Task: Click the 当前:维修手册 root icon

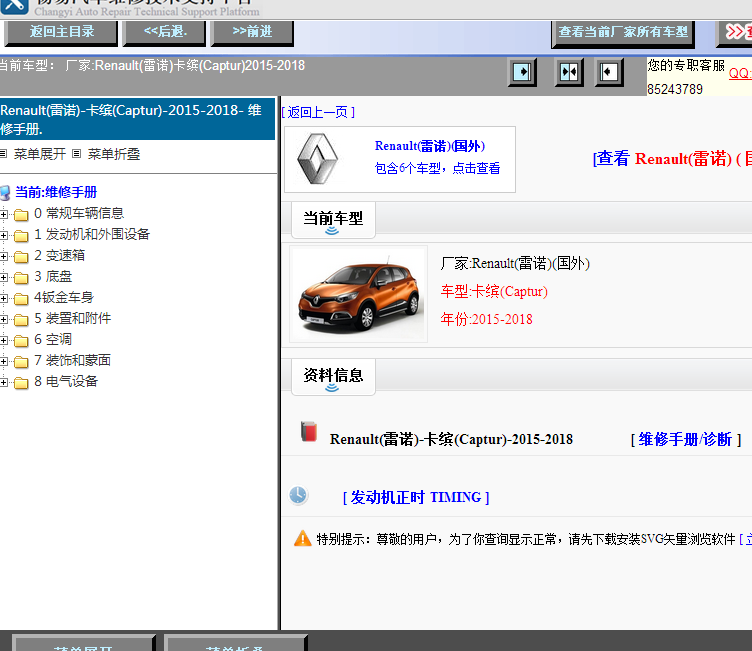Action: pos(5,193)
